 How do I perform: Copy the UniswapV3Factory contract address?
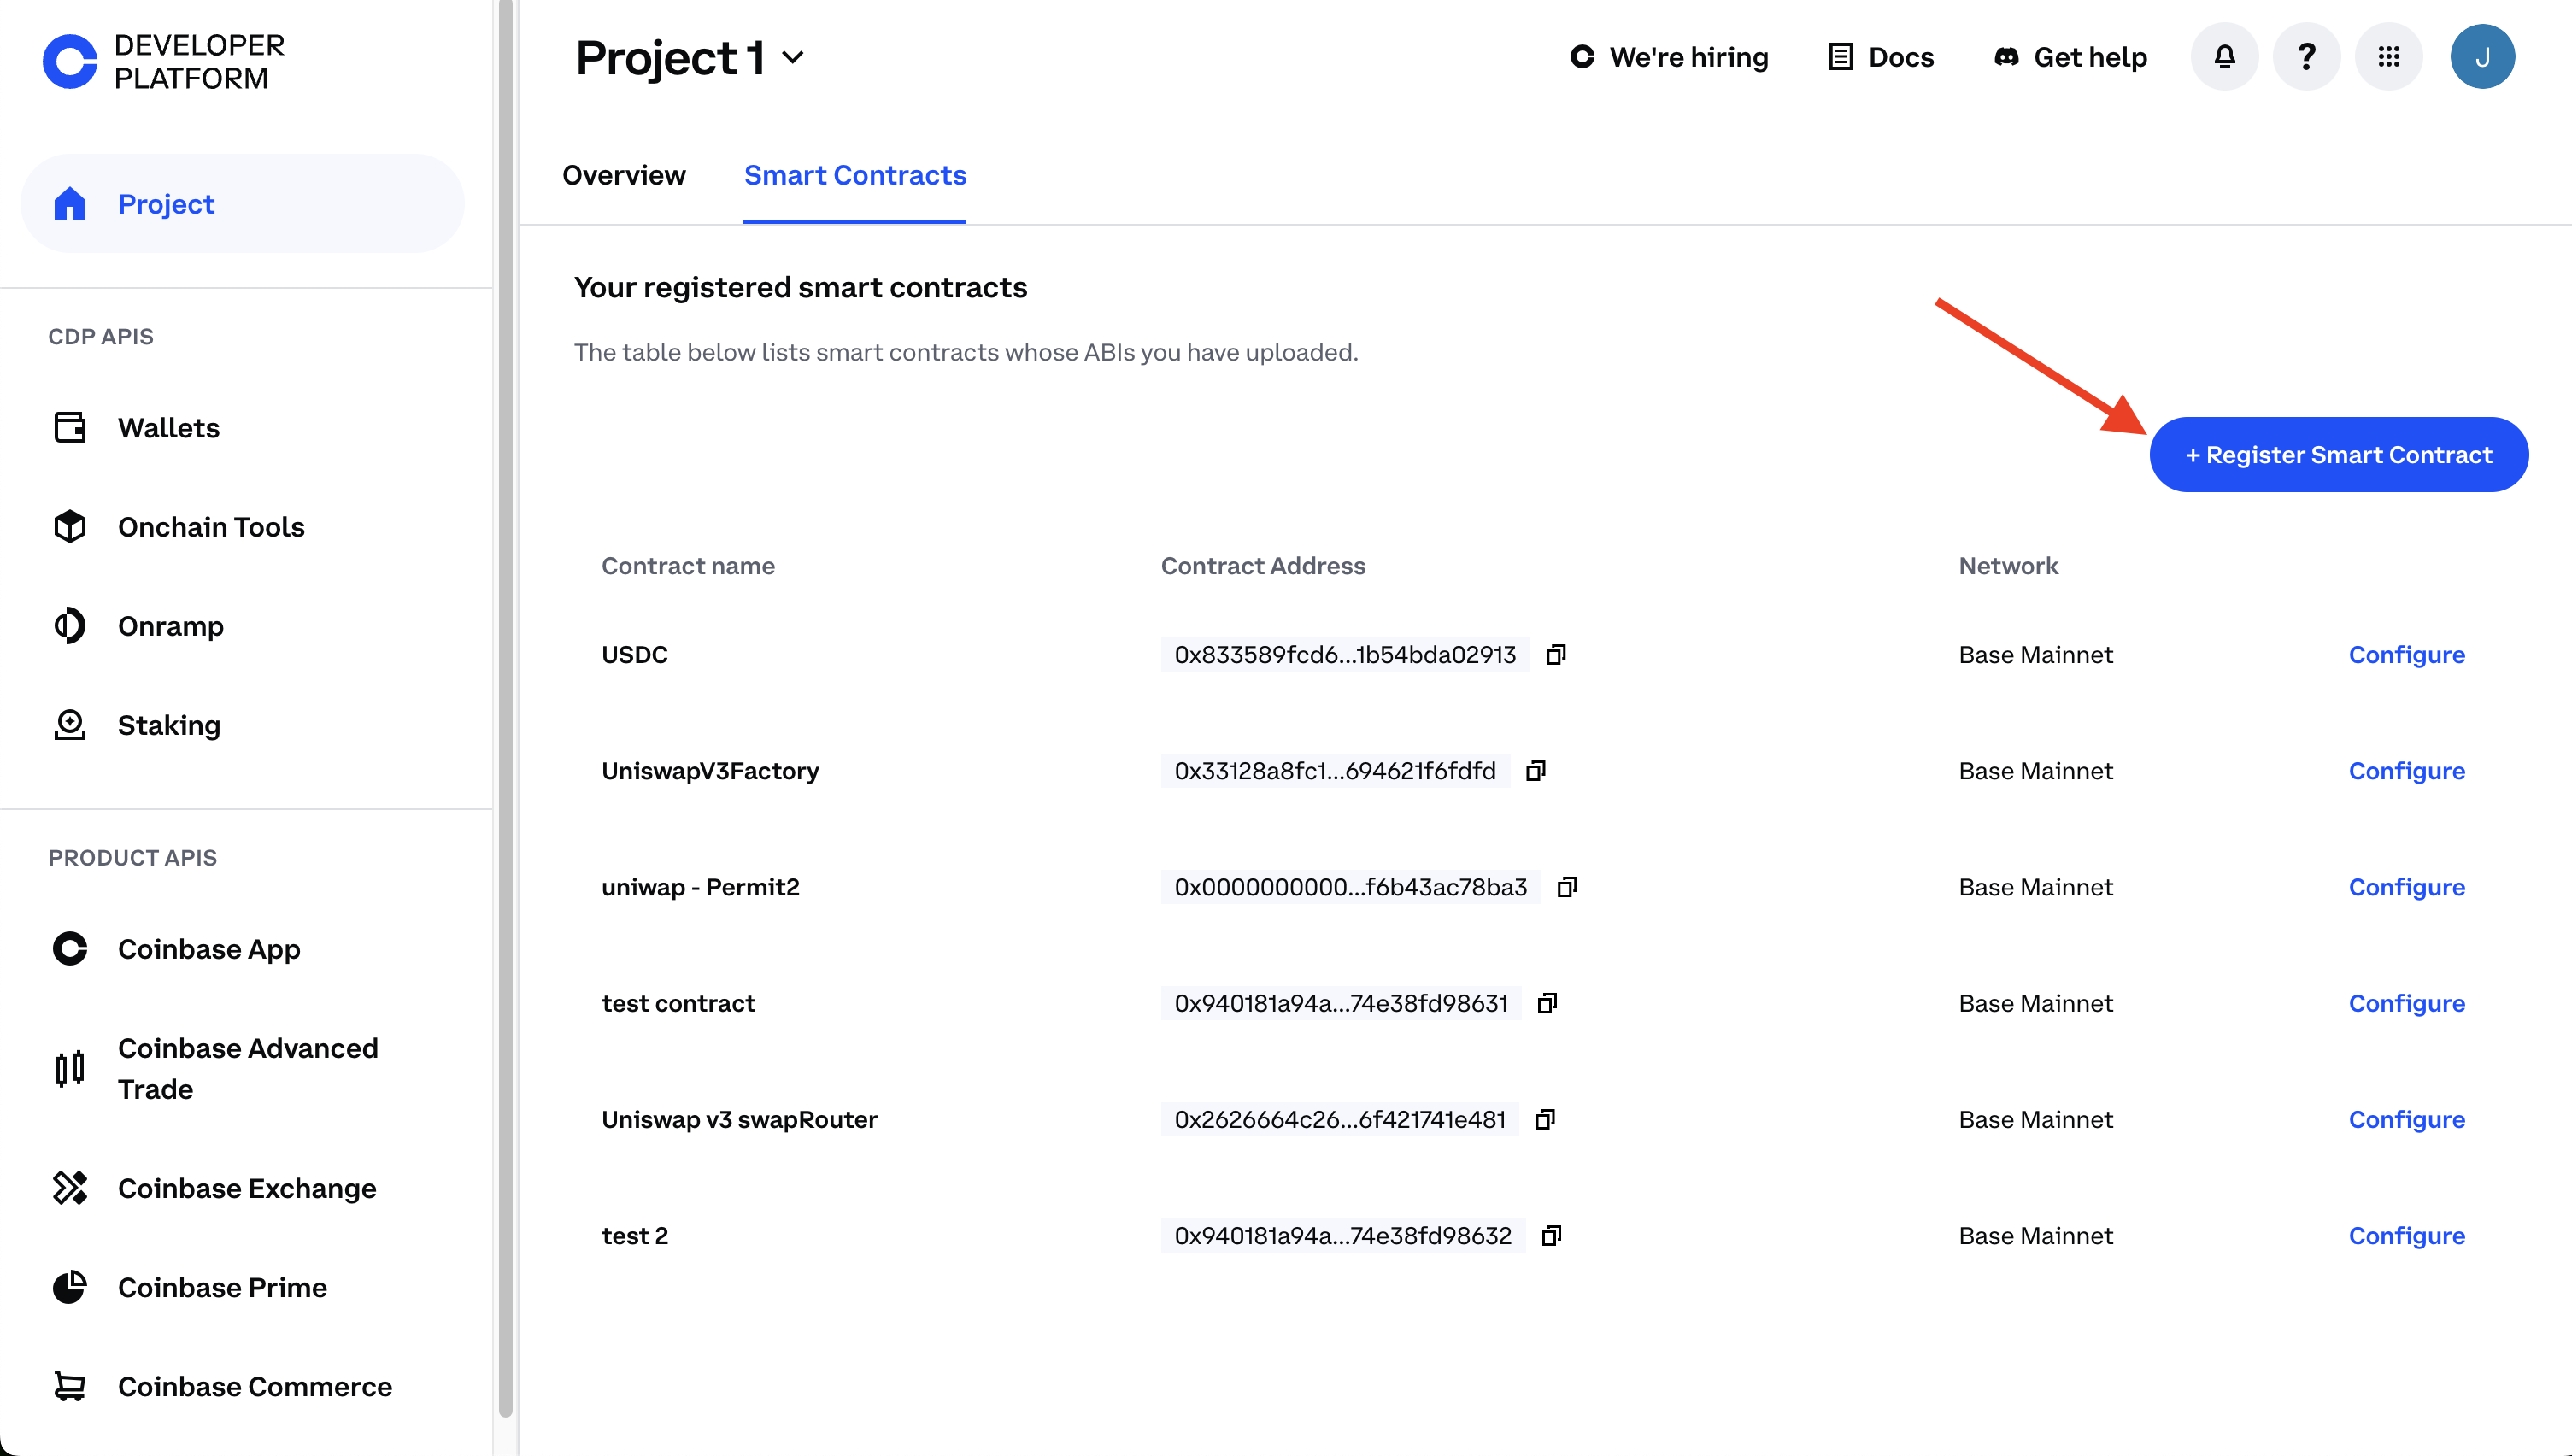click(1536, 770)
